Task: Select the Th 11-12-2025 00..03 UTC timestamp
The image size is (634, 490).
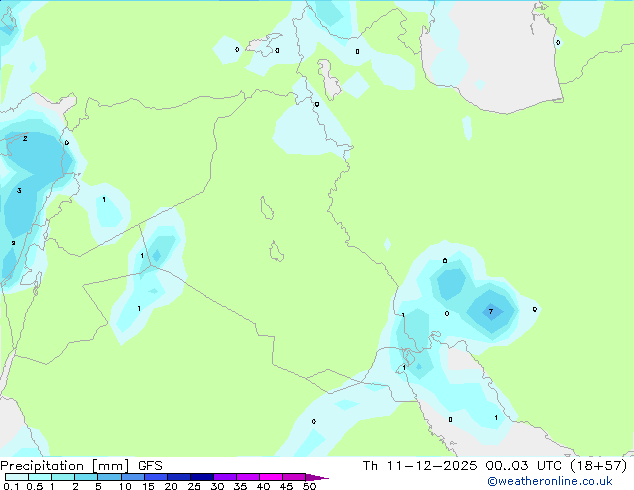Action: pos(464,466)
